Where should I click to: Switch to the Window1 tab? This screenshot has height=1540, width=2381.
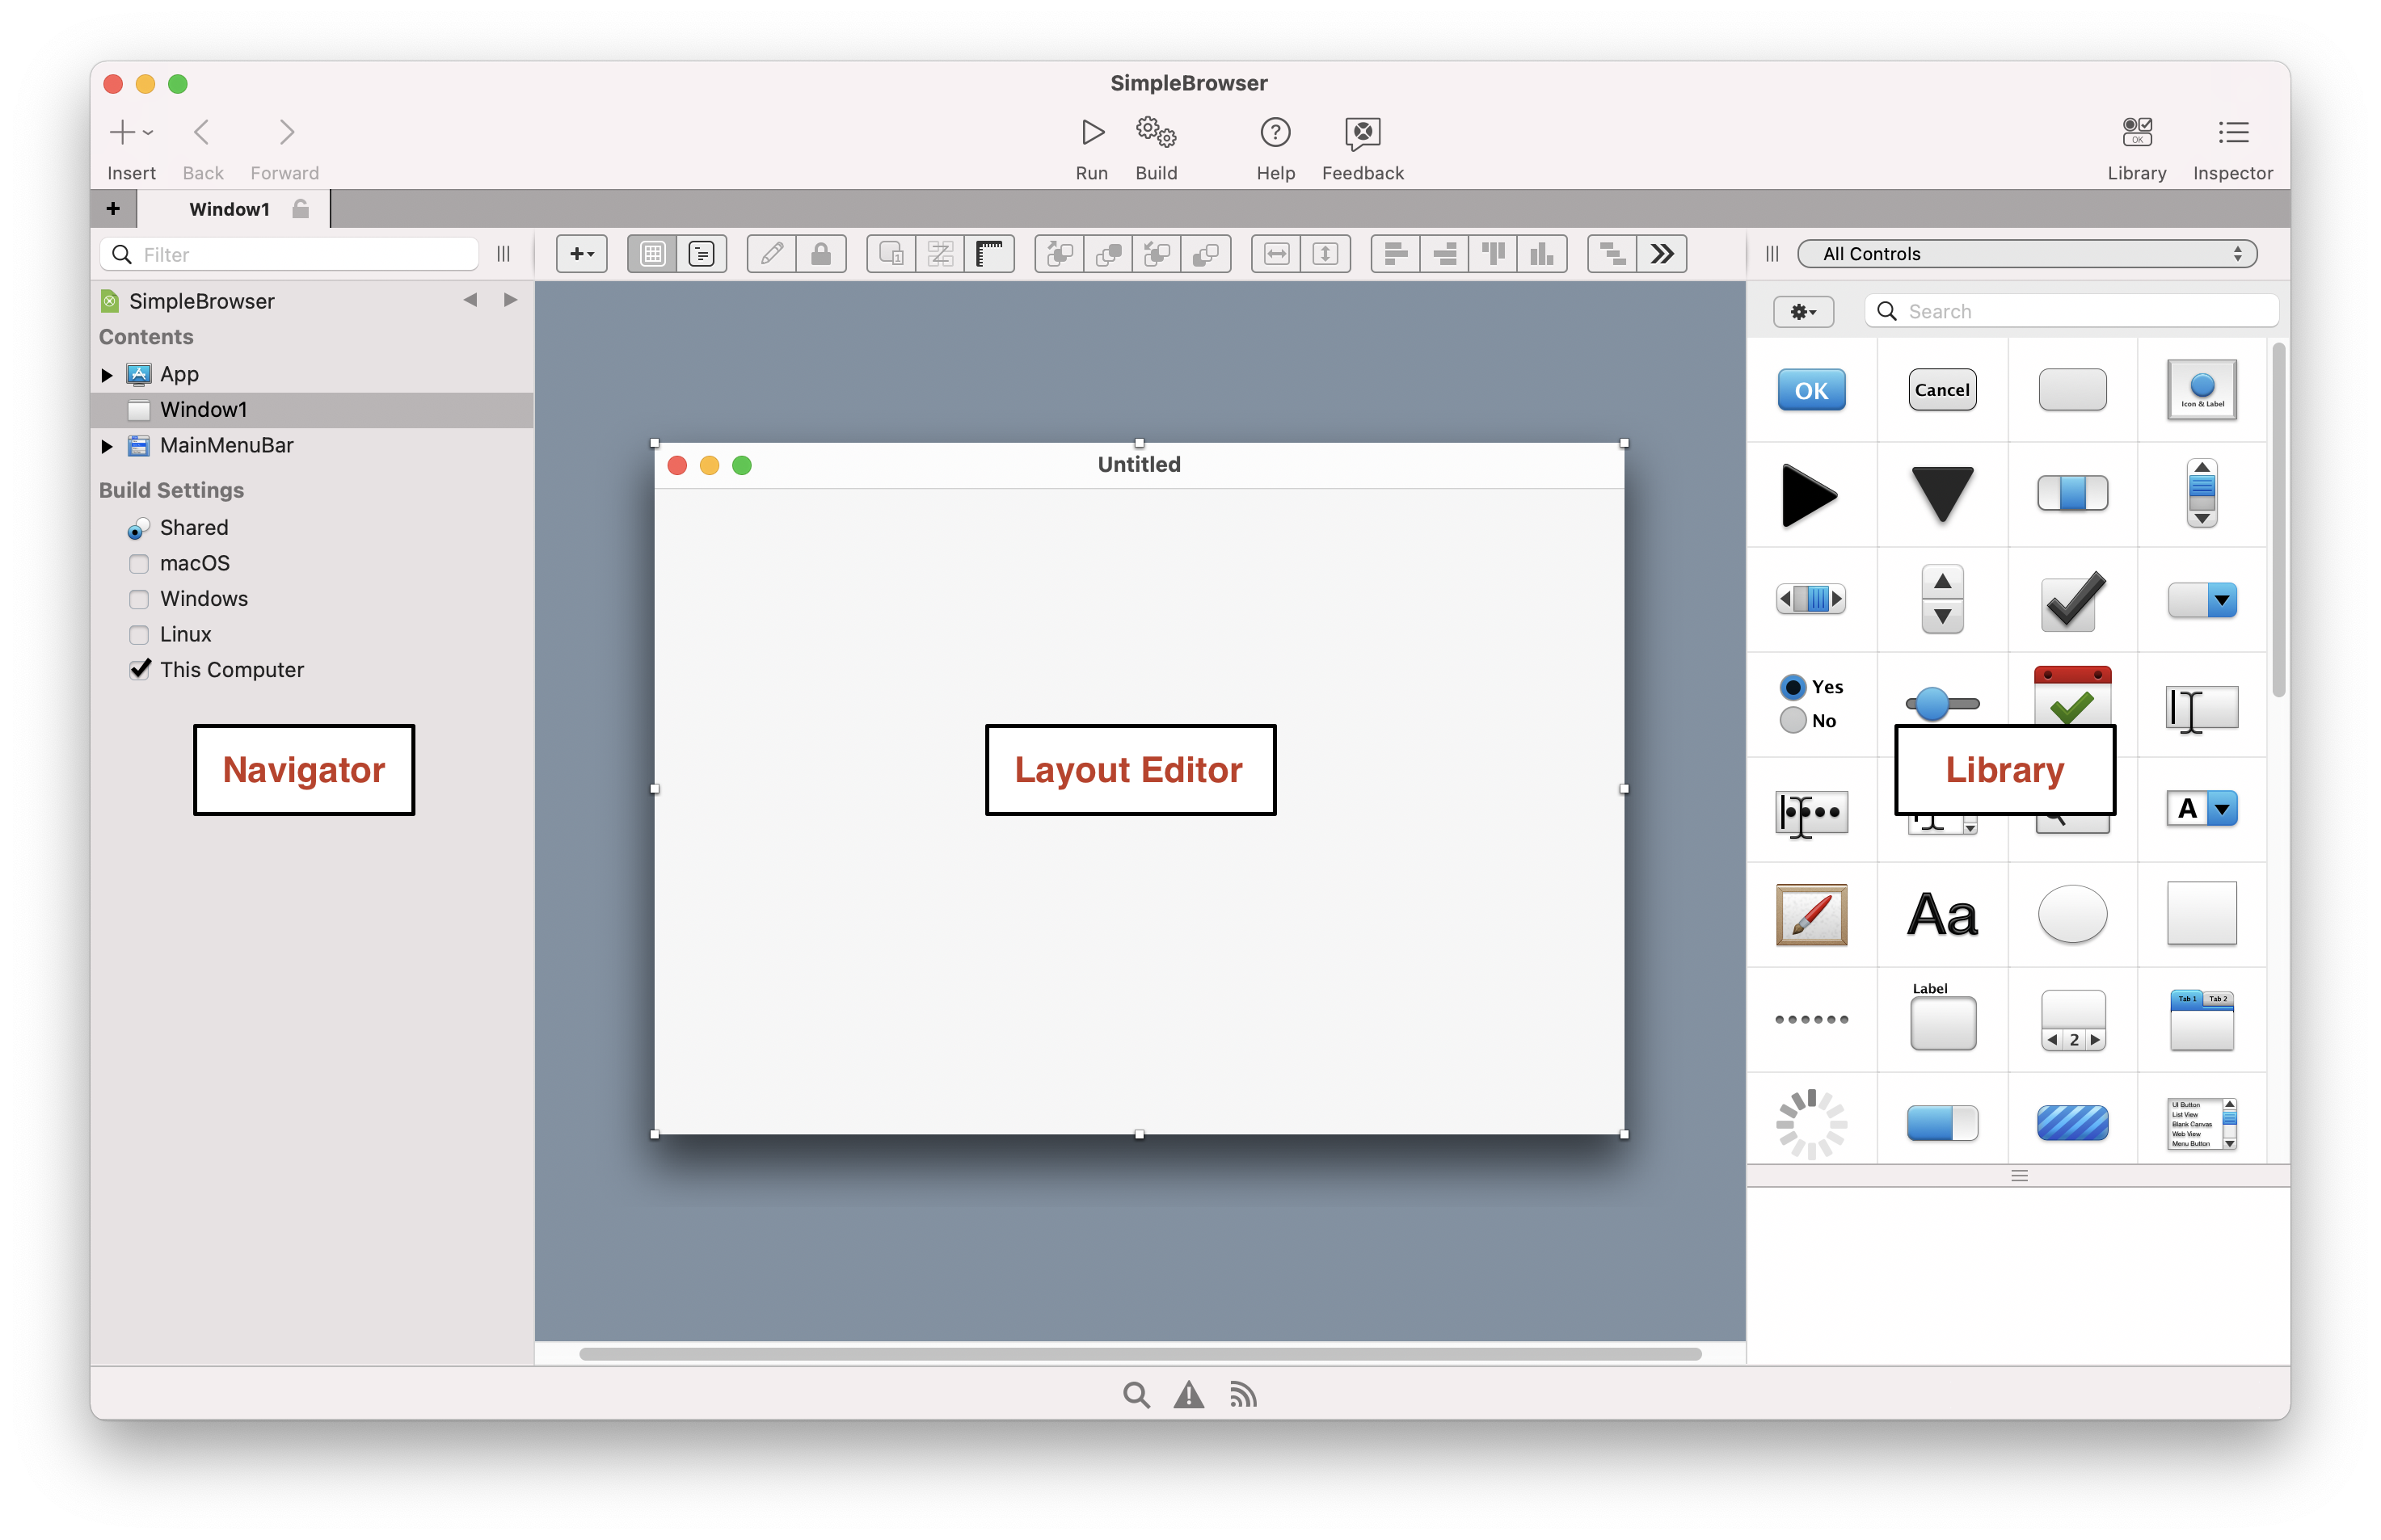[x=229, y=209]
